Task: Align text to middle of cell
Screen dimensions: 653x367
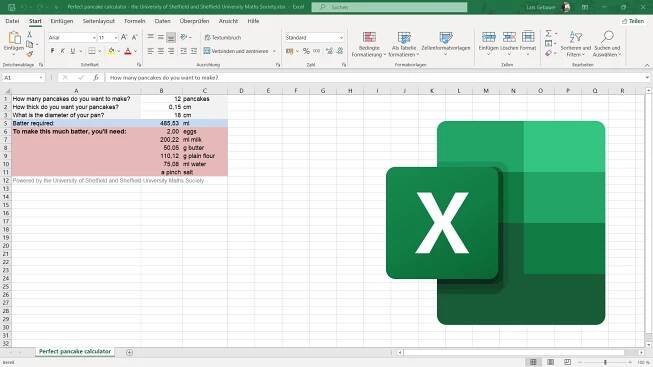Action: point(161,37)
